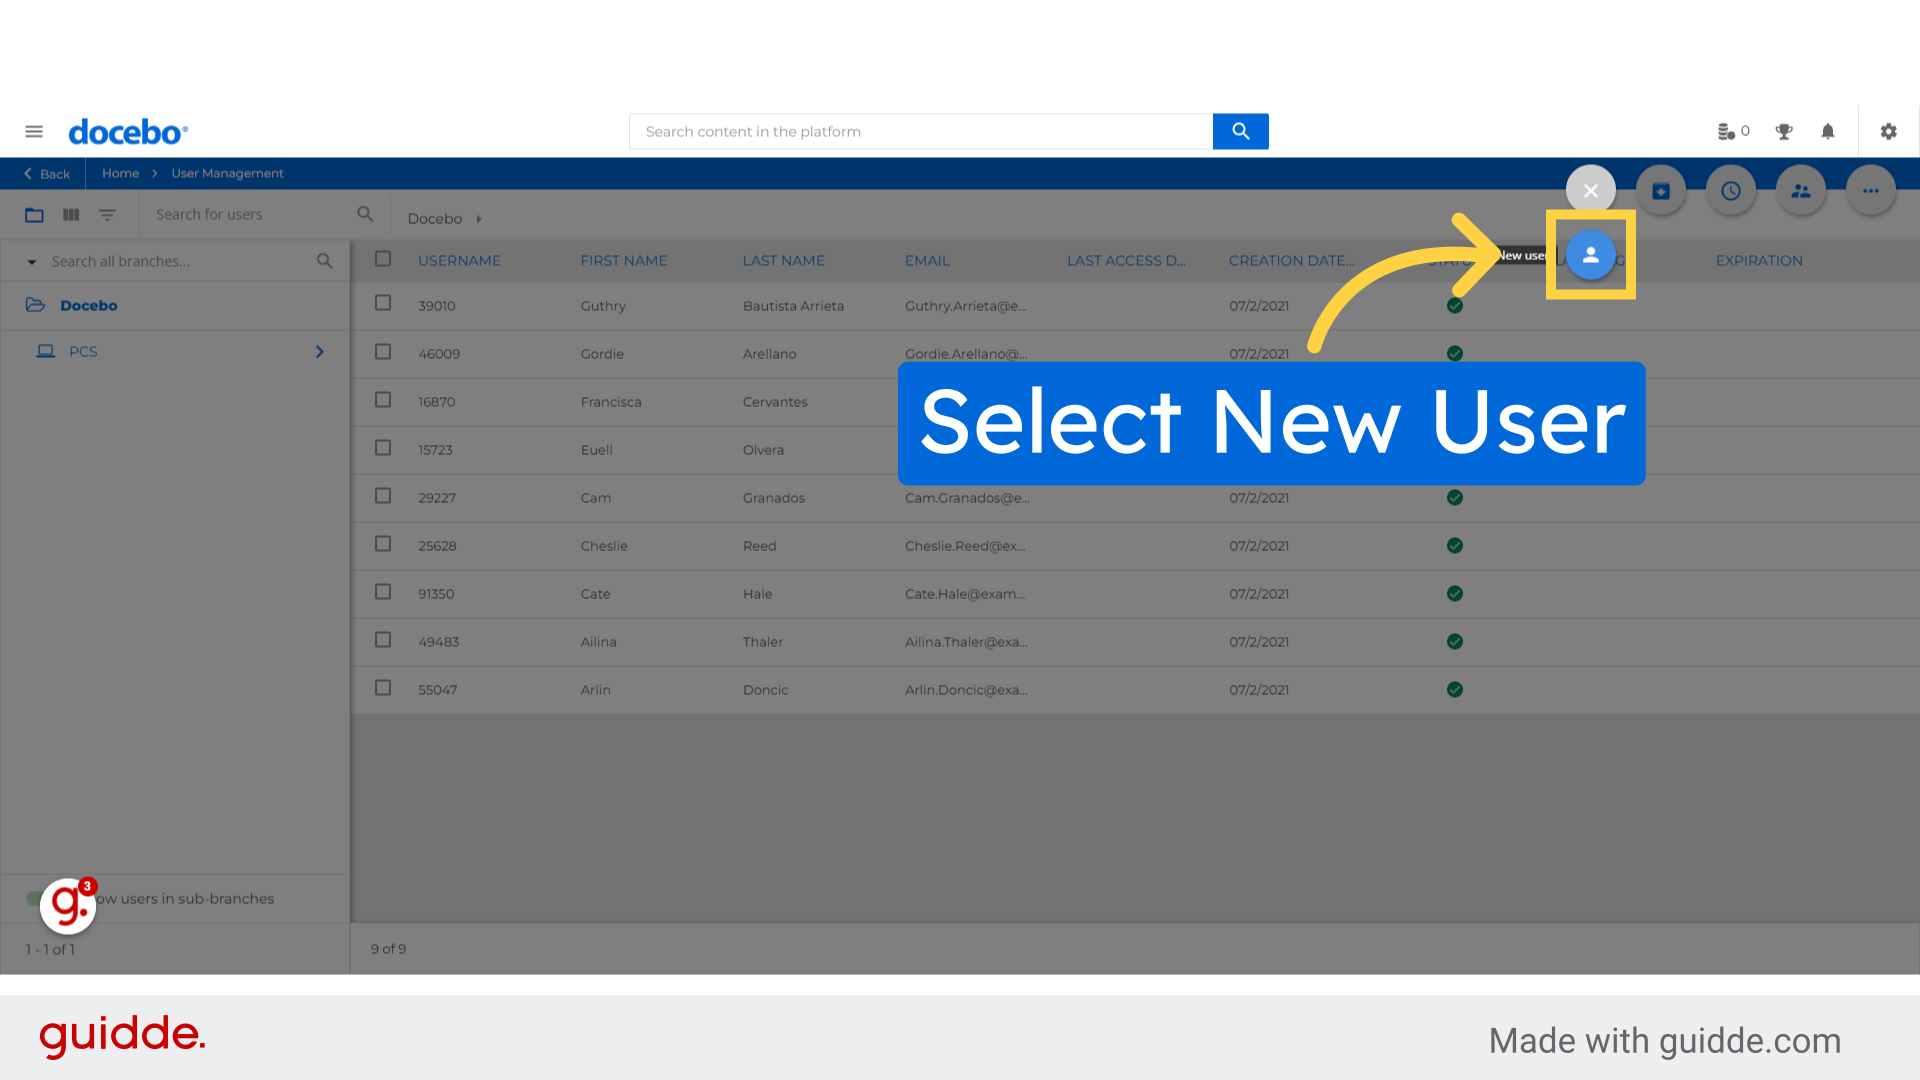The width and height of the screenshot is (1920, 1080).
Task: Open the clock history icon in toolbar
Action: [1731, 190]
